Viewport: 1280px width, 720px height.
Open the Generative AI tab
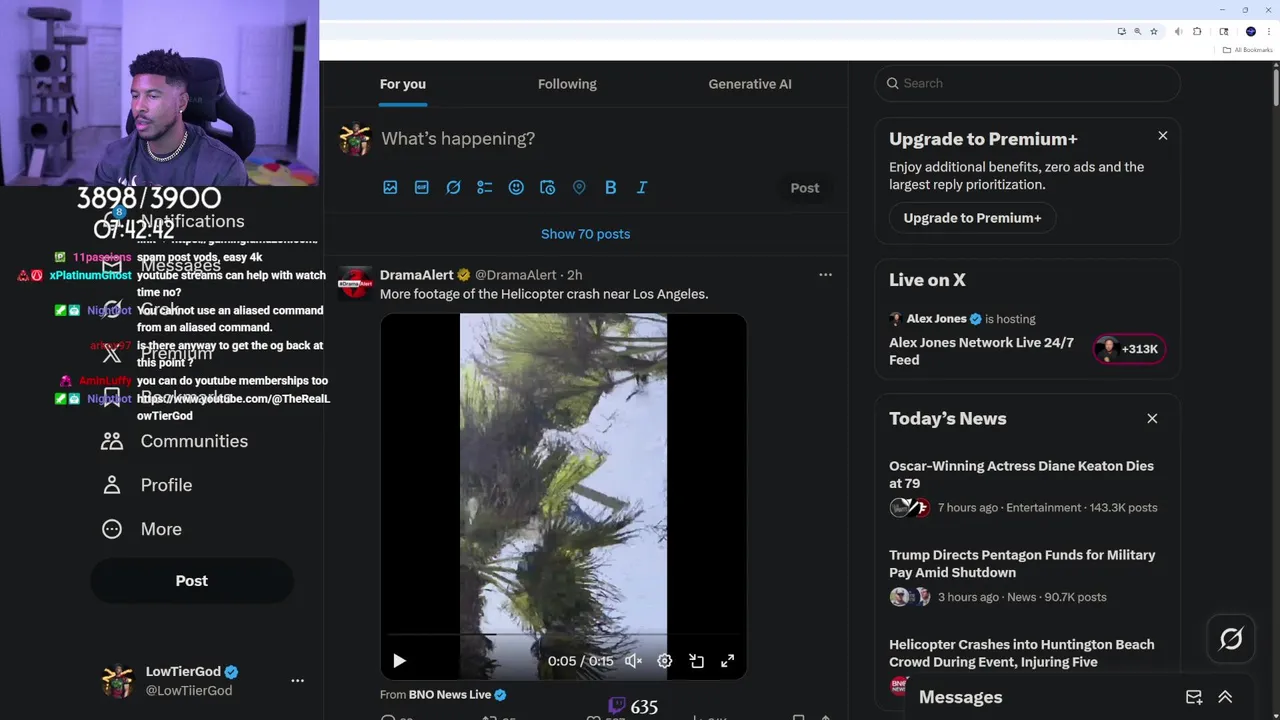coord(750,84)
